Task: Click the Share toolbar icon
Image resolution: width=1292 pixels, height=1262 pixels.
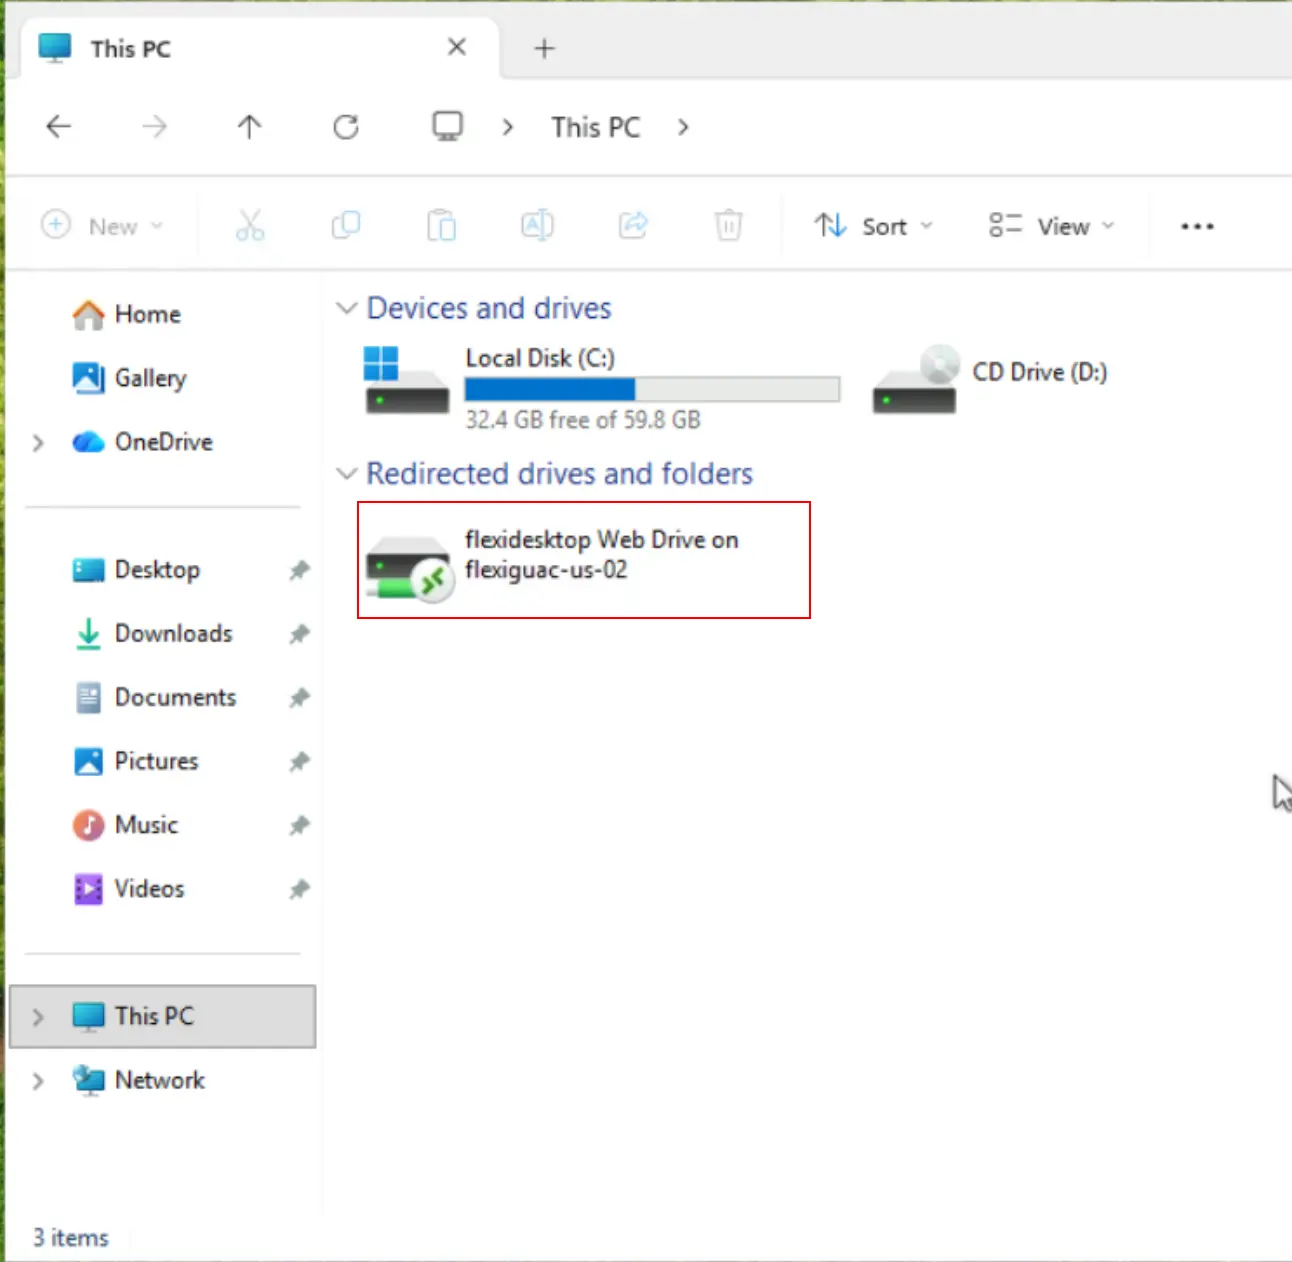Action: (x=633, y=226)
